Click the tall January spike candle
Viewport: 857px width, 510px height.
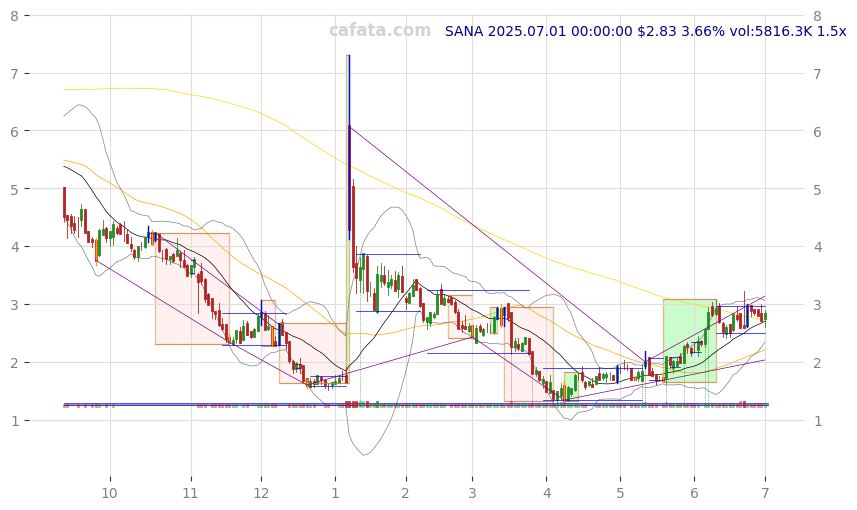pyautogui.click(x=349, y=148)
